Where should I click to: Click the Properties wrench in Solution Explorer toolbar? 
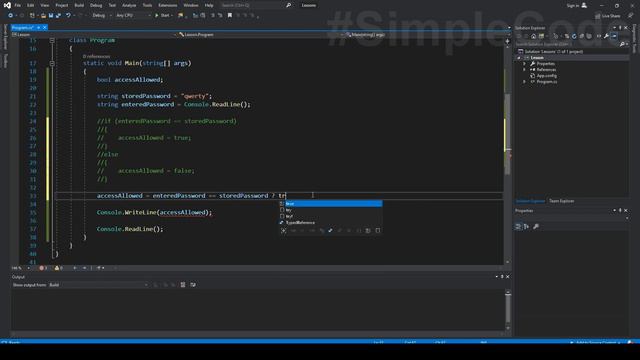pyautogui.click(x=606, y=36)
